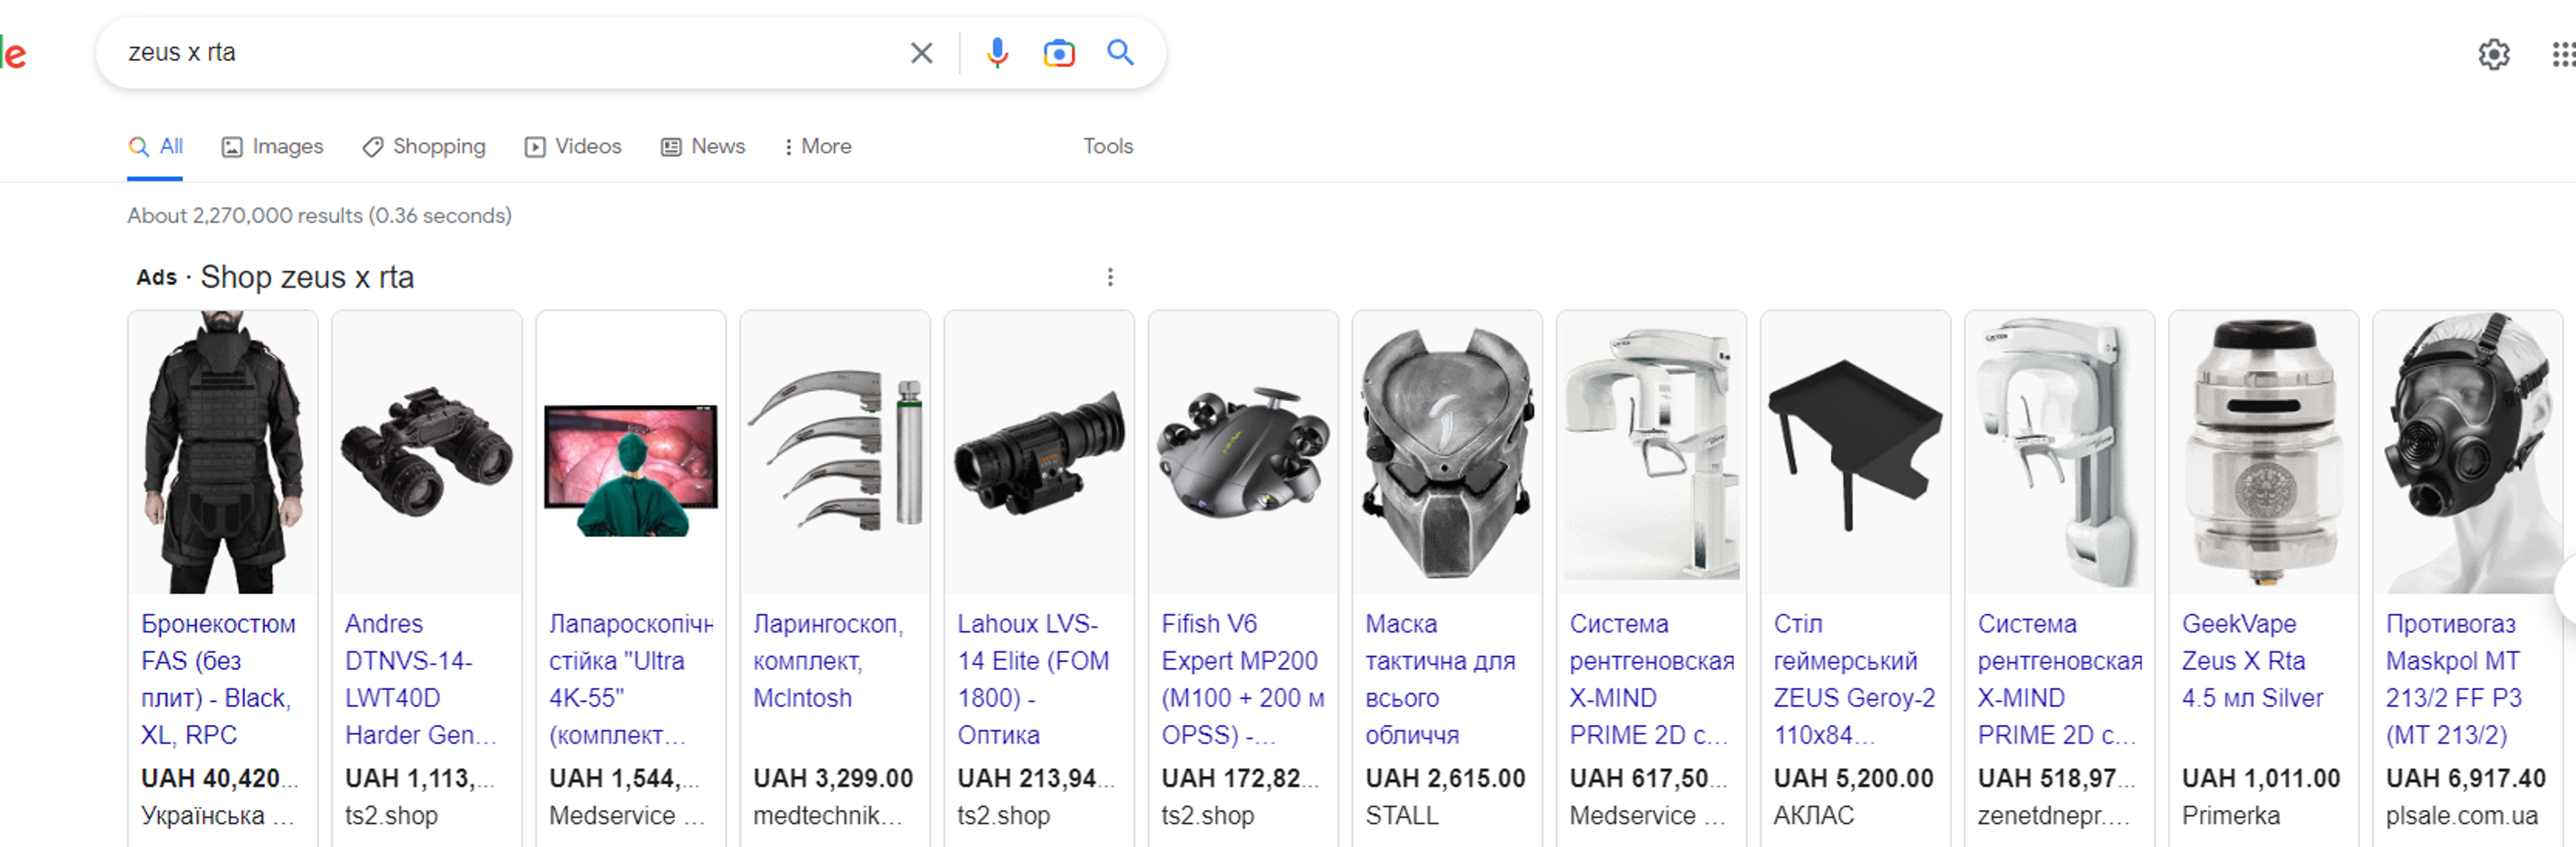
Task: Follow the 'Andres DTNVS-14-LWT40D' title link
Action: [421, 679]
